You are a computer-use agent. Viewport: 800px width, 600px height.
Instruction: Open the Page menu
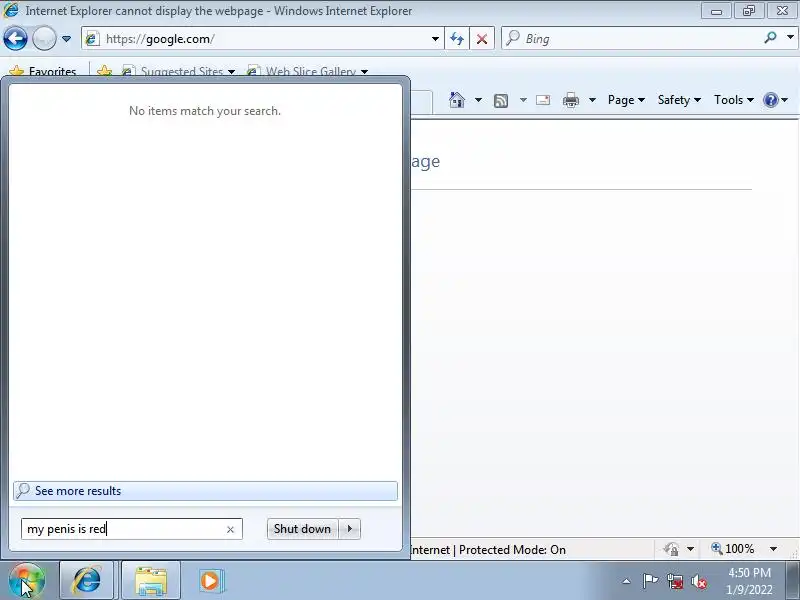[626, 100]
